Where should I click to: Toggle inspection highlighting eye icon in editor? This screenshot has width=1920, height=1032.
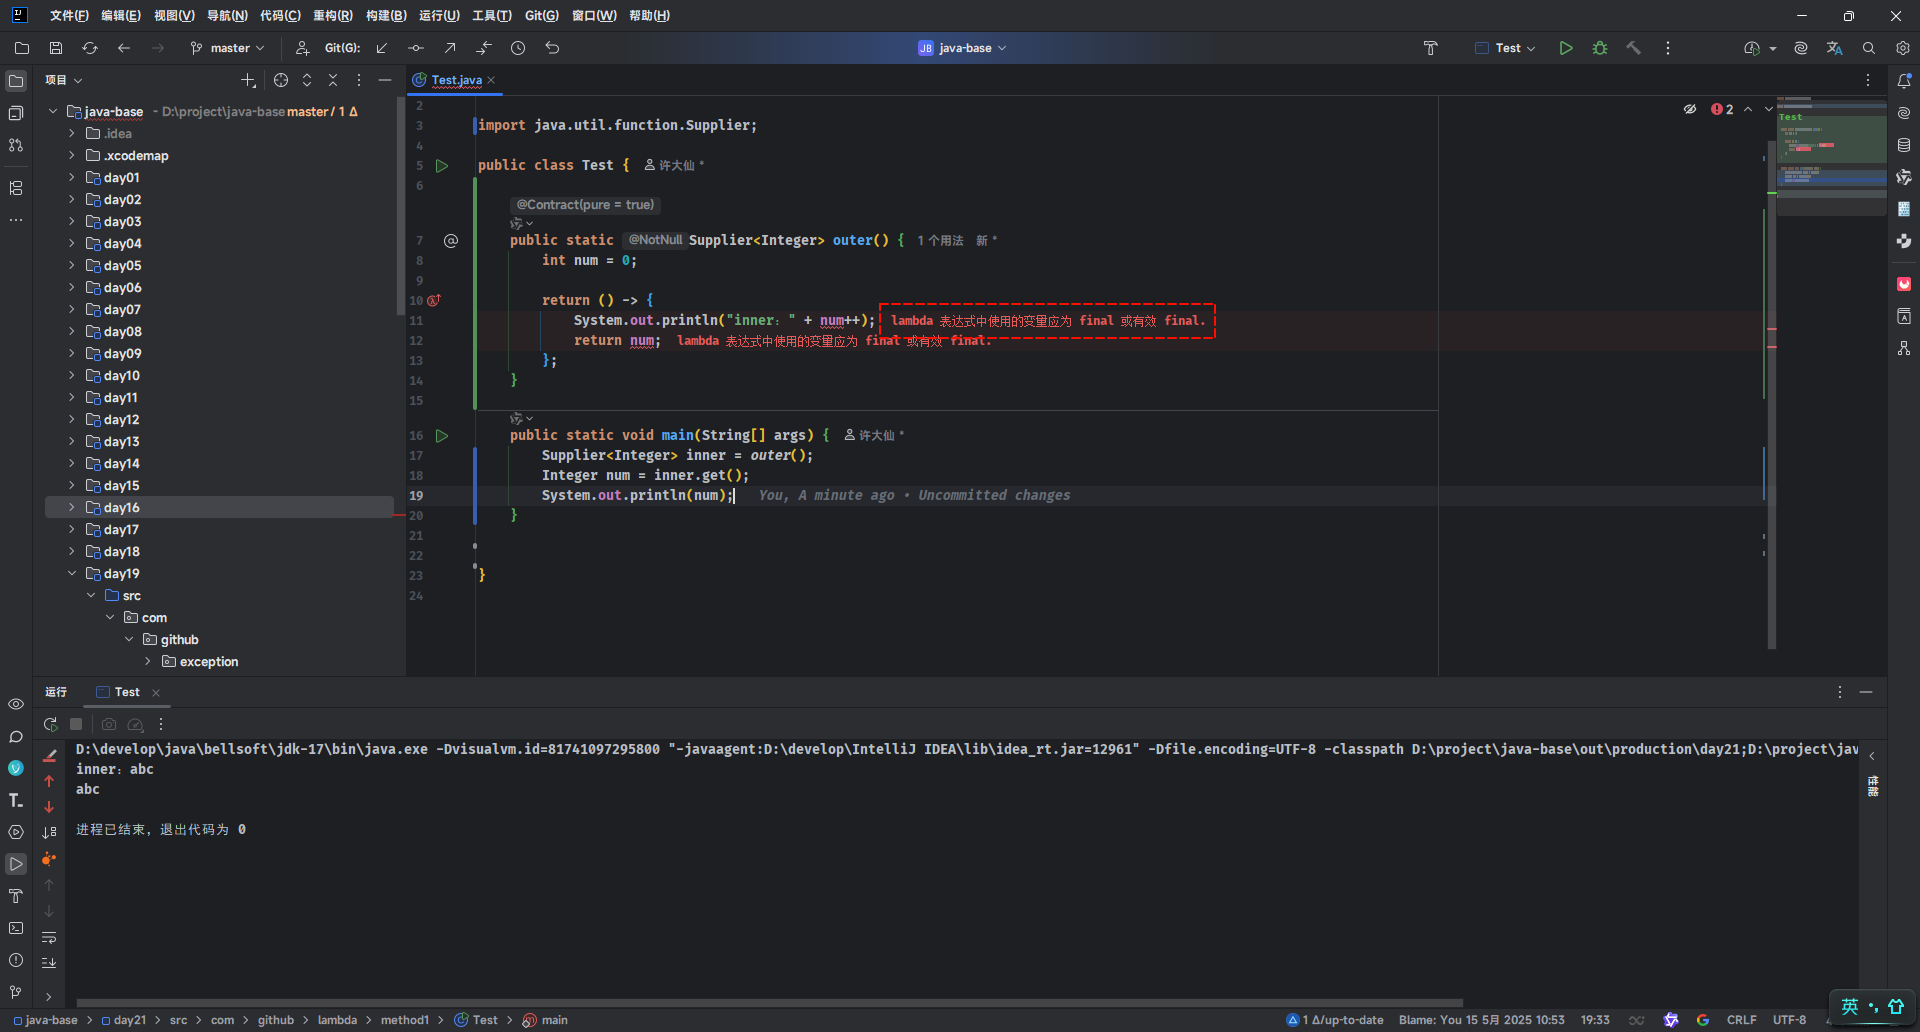point(1690,109)
